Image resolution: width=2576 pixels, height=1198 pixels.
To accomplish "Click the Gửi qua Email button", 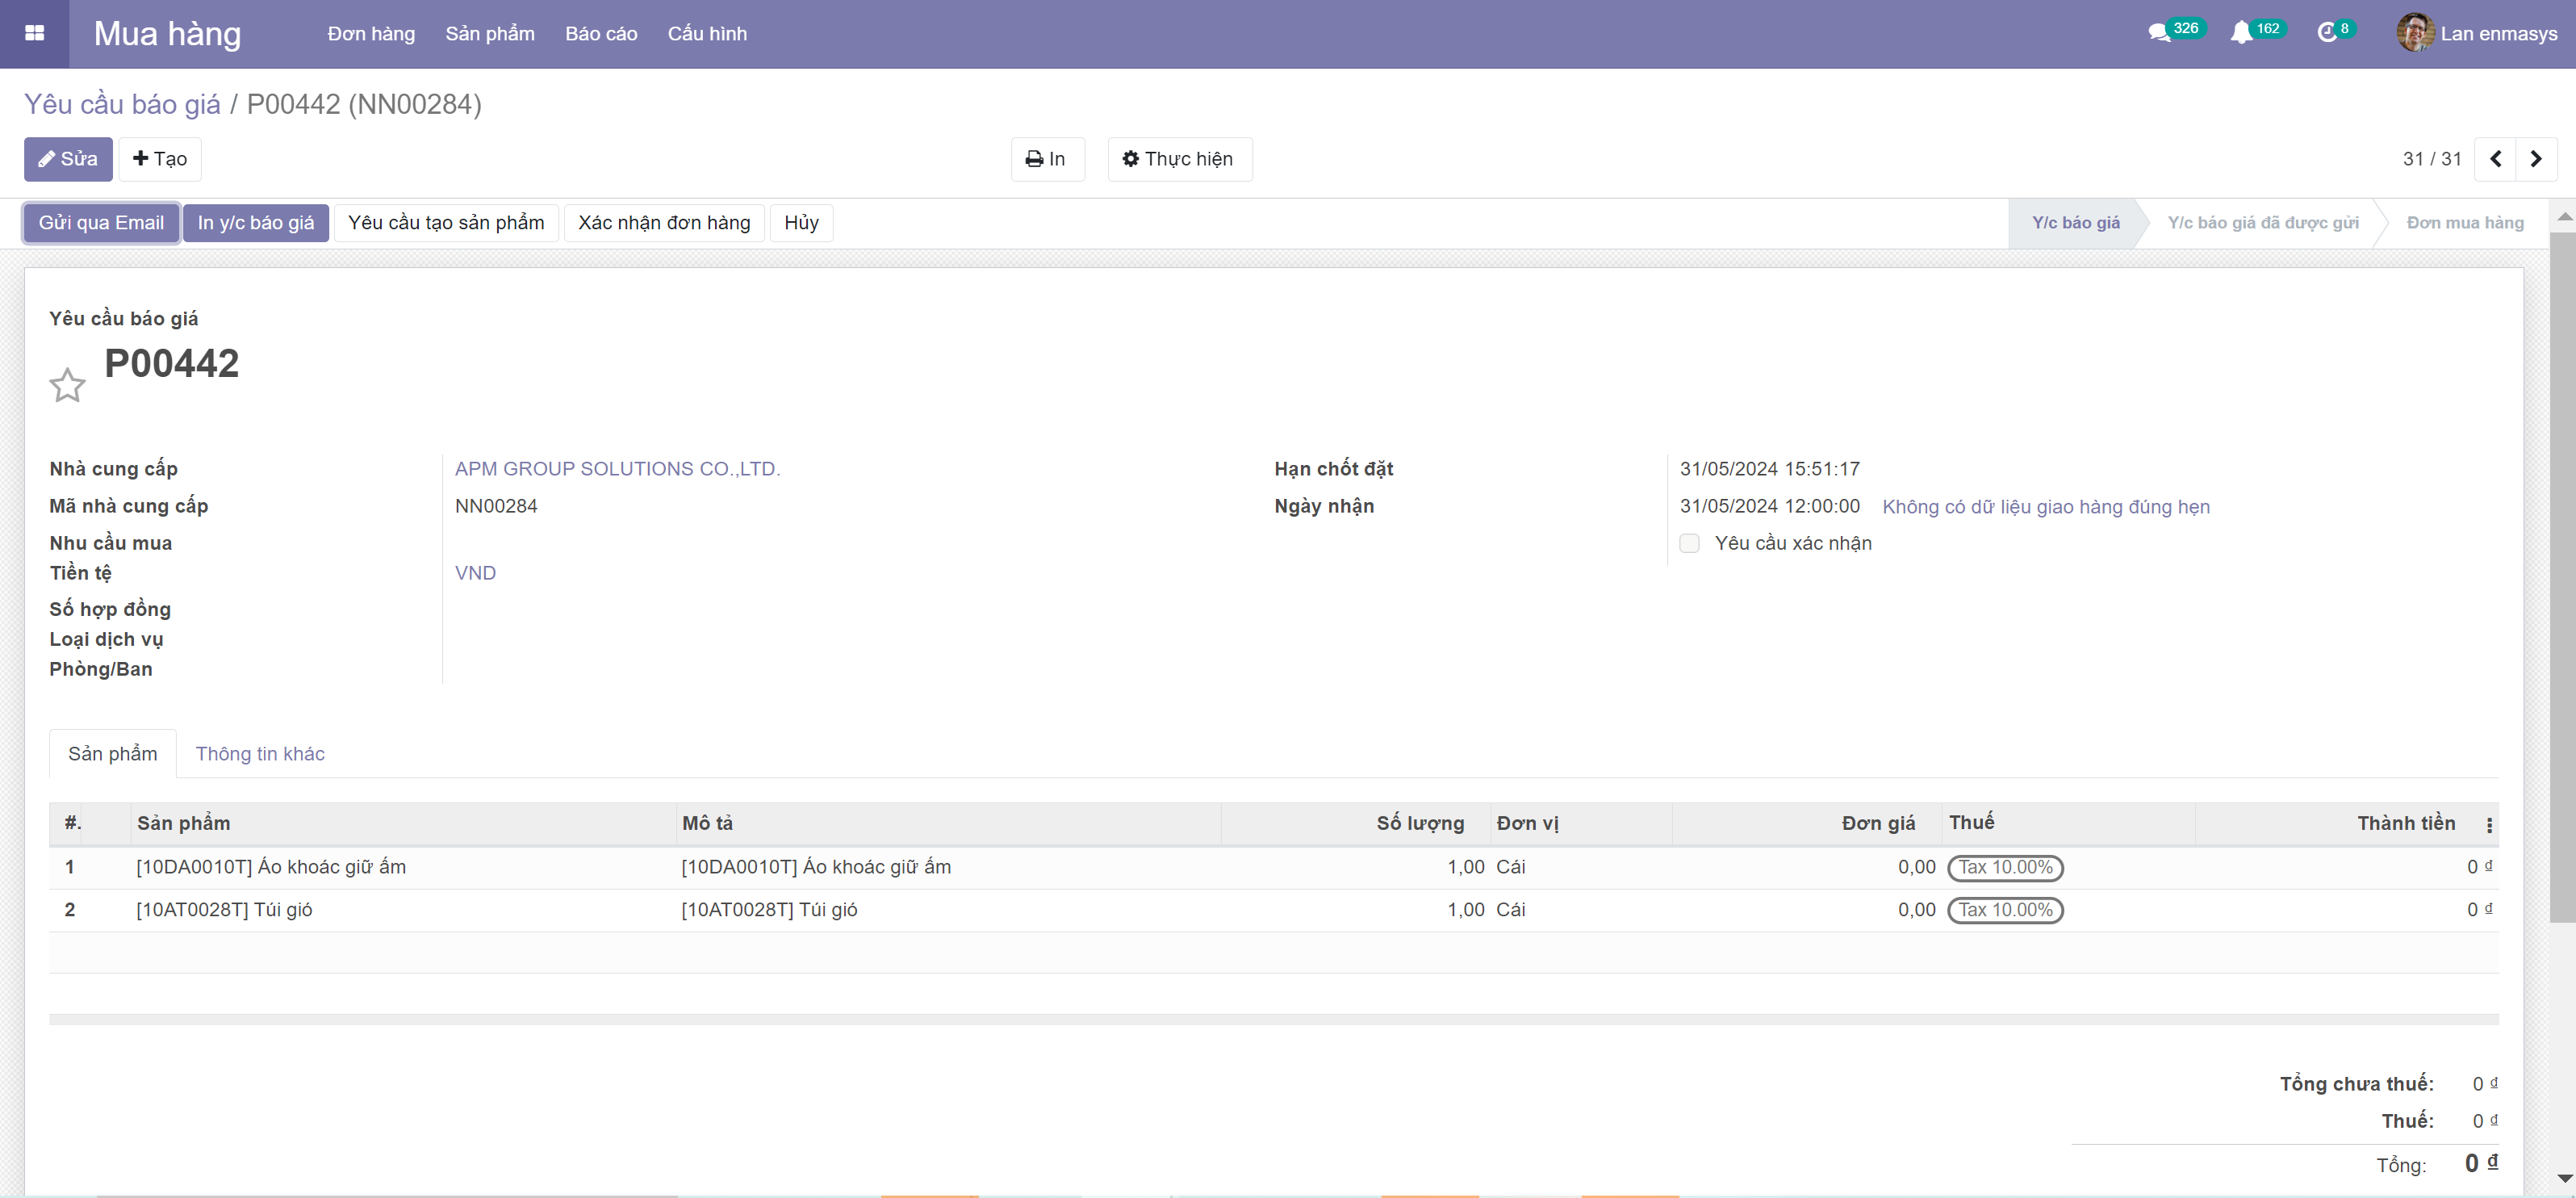I will [x=101, y=223].
